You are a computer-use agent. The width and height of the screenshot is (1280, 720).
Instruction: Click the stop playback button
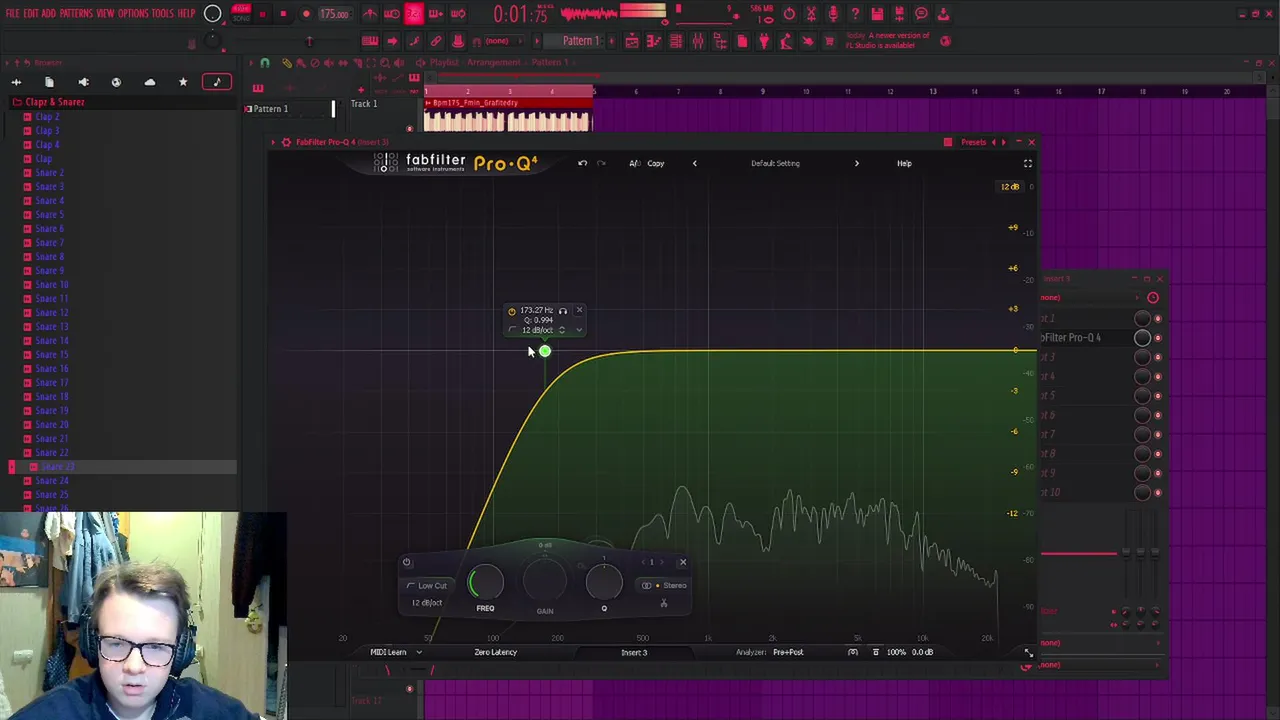(283, 14)
